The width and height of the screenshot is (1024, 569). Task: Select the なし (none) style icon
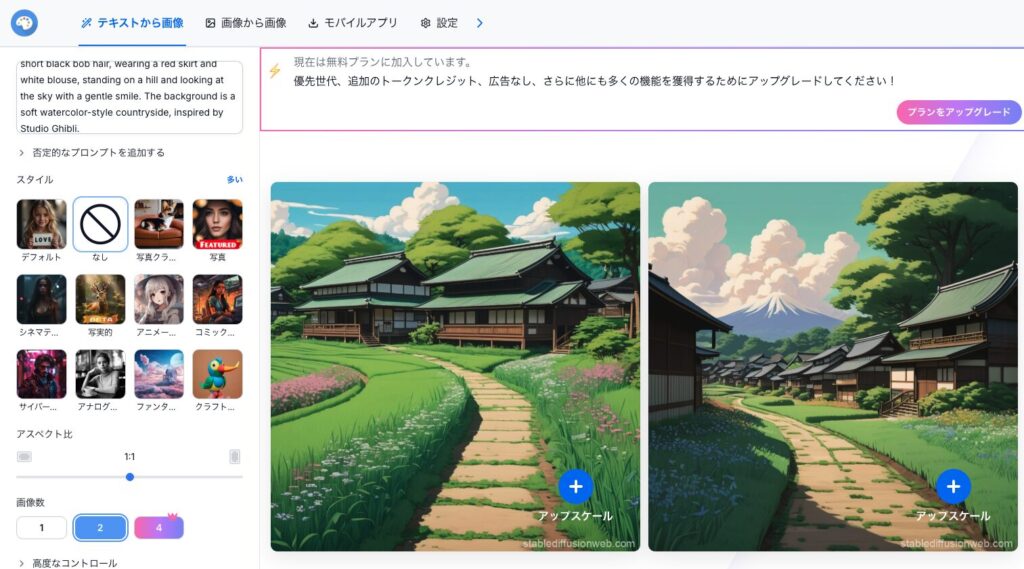[x=100, y=224]
